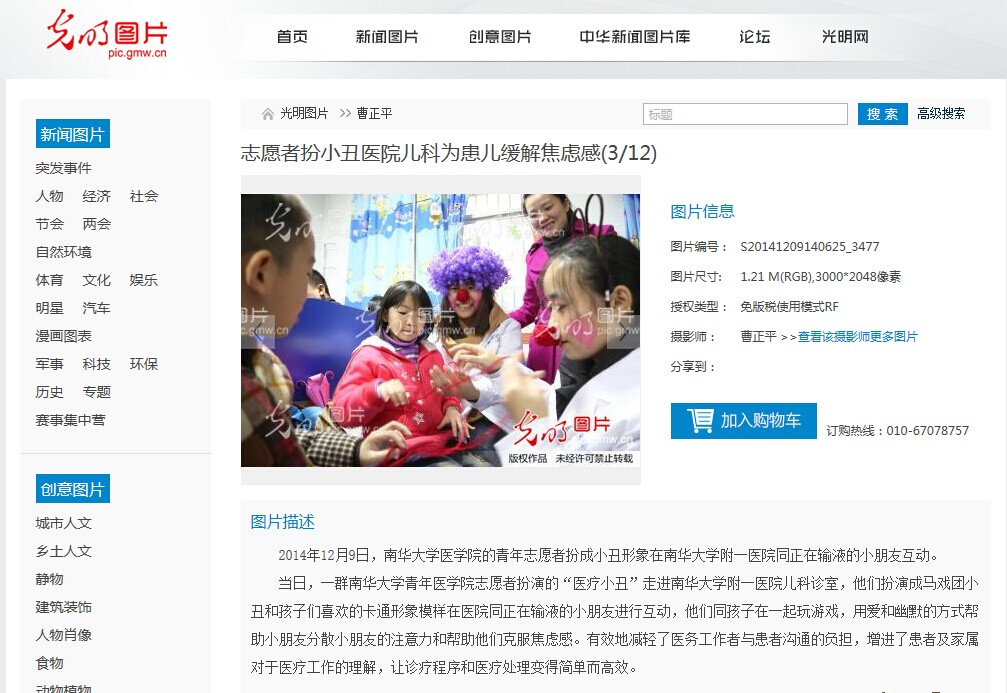Screen dimensions: 1007x693
Task: Select 中华新闻图片库 in the top menu
Action: coord(635,37)
